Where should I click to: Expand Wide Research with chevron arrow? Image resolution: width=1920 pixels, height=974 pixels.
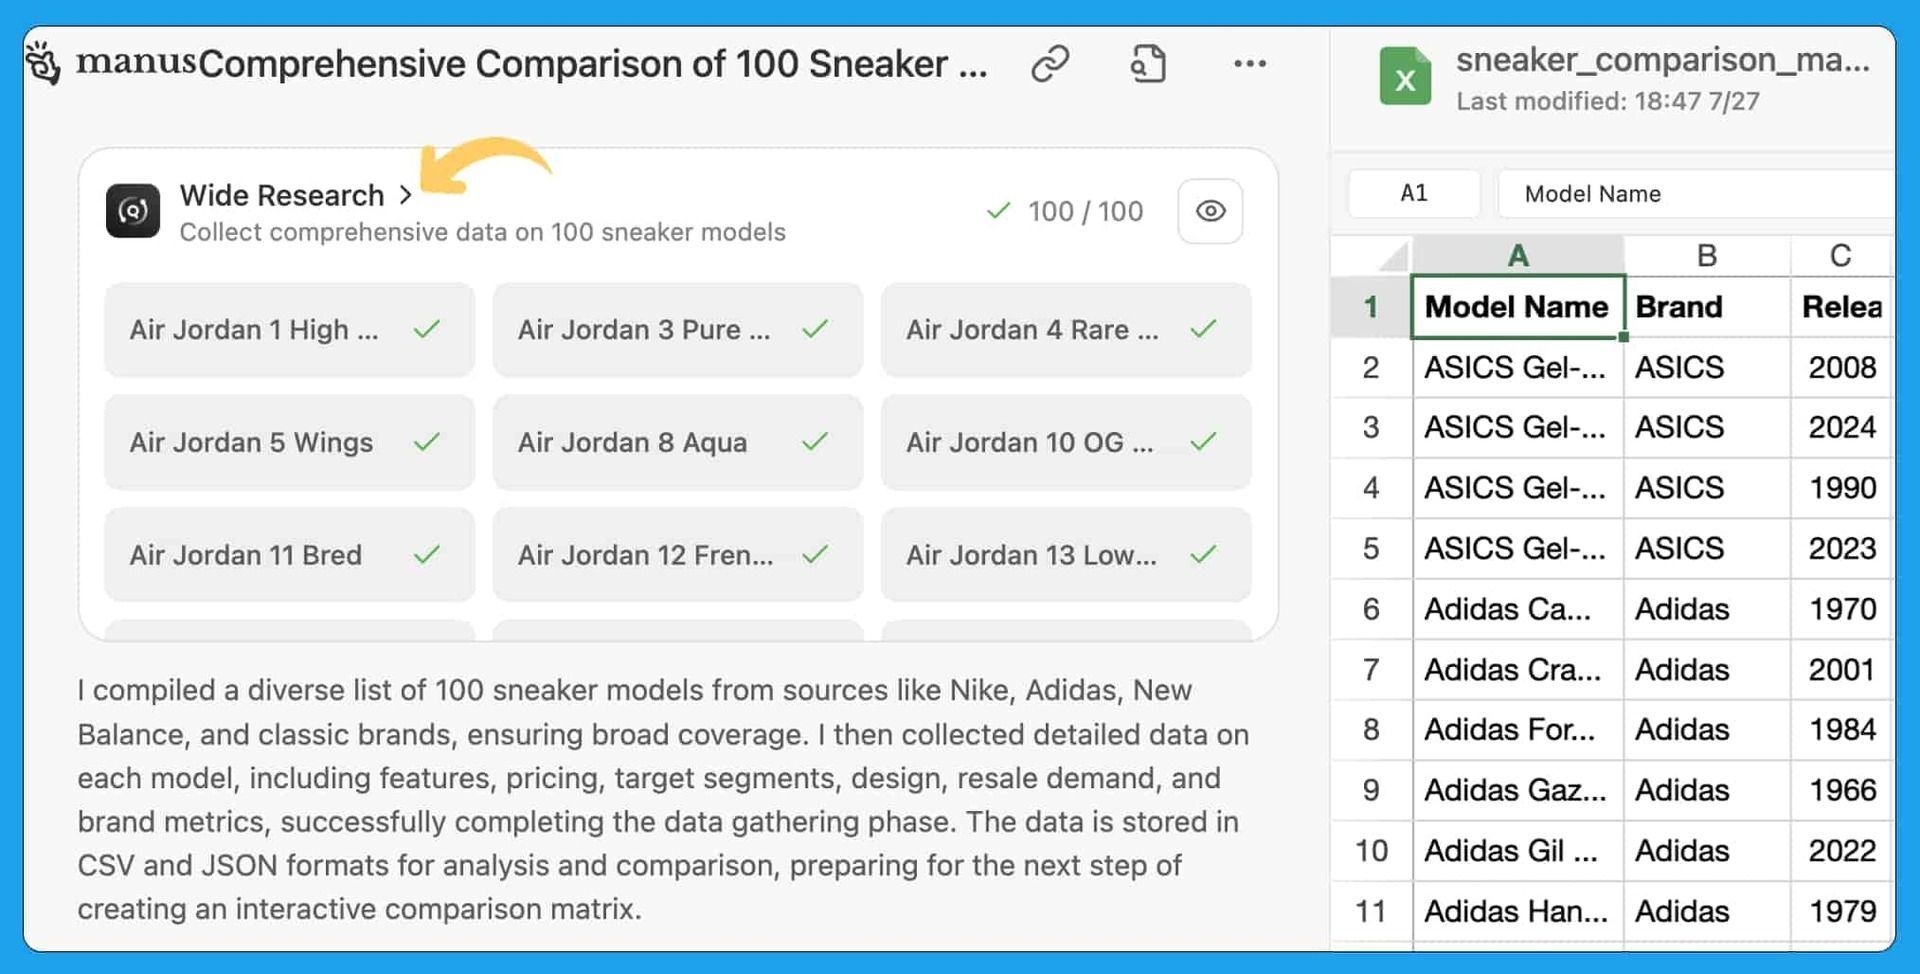[x=405, y=195]
